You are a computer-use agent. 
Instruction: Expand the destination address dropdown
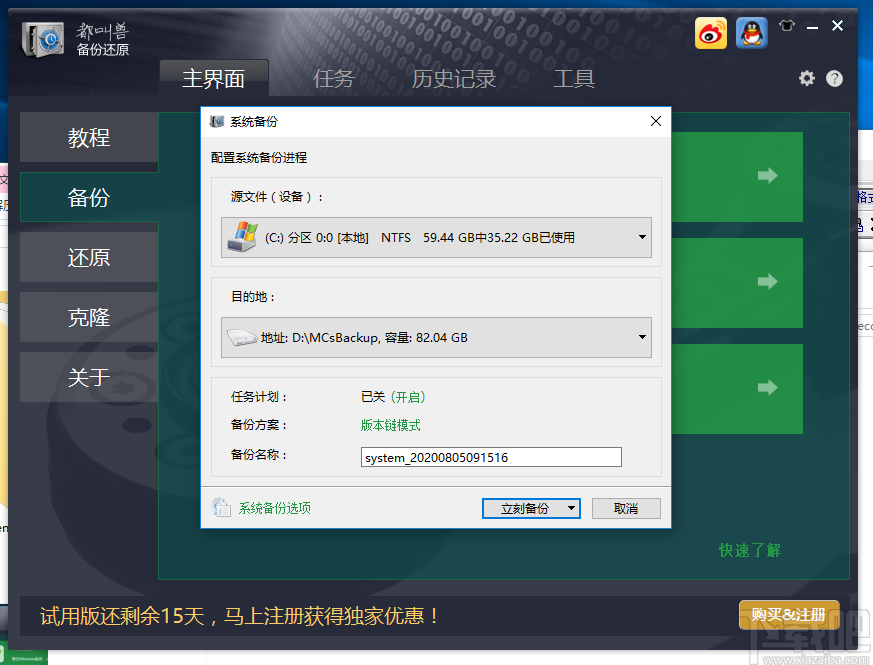(x=642, y=337)
